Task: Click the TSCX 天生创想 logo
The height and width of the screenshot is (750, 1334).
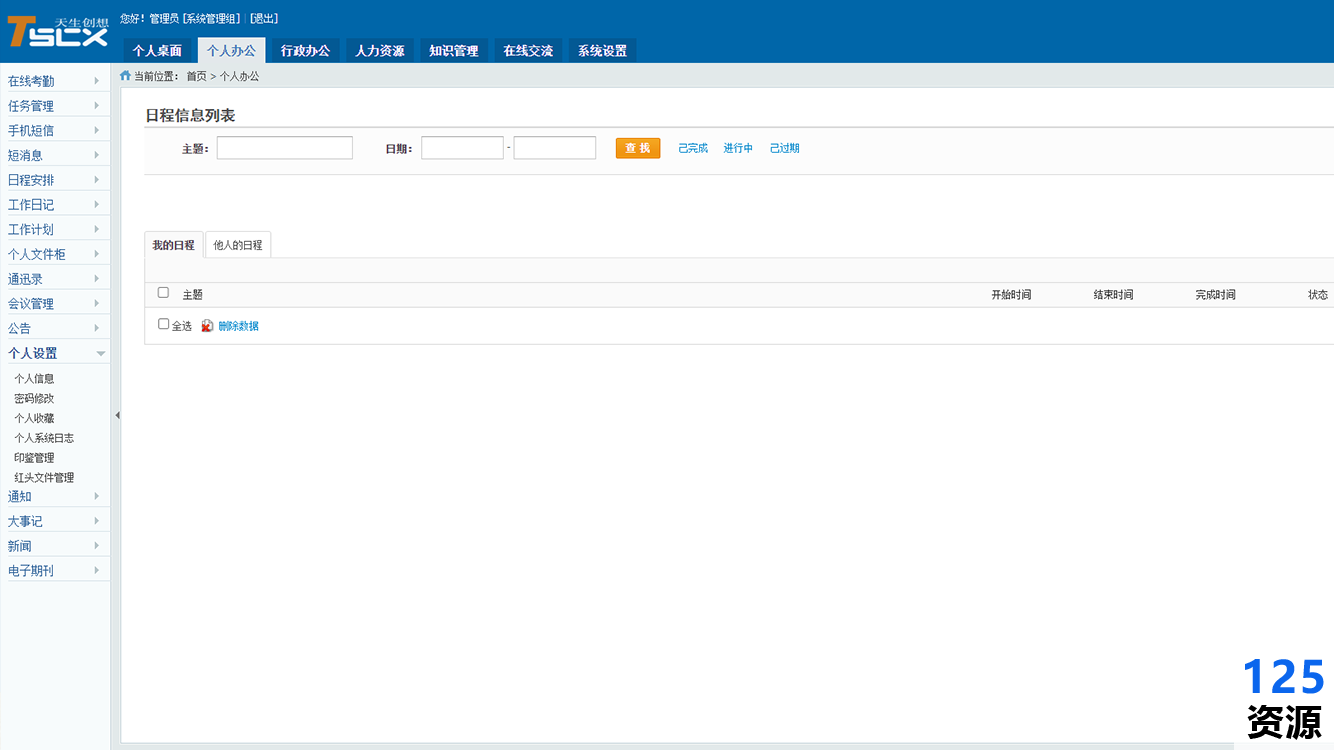Action: 57,31
